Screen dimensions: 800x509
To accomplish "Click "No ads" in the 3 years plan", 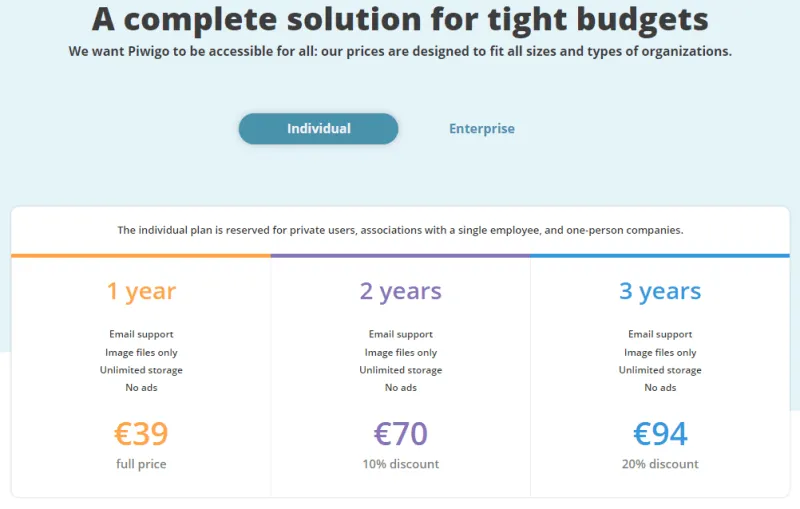I will 660,388.
